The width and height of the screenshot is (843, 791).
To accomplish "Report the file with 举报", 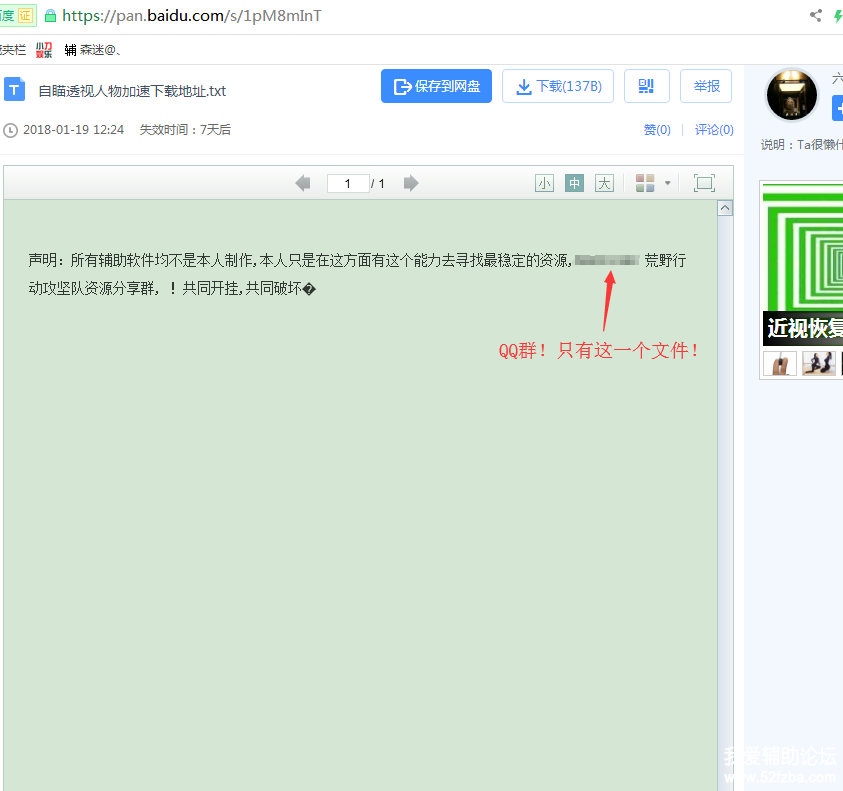I will [x=706, y=86].
